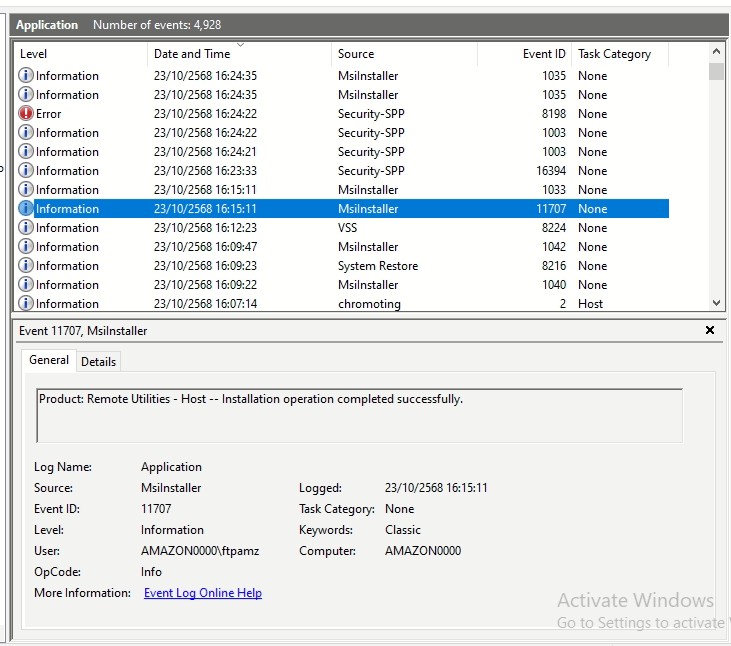Click info icon of VSS 8224 row
Viewport: 731px width, 646px height.
(26, 227)
